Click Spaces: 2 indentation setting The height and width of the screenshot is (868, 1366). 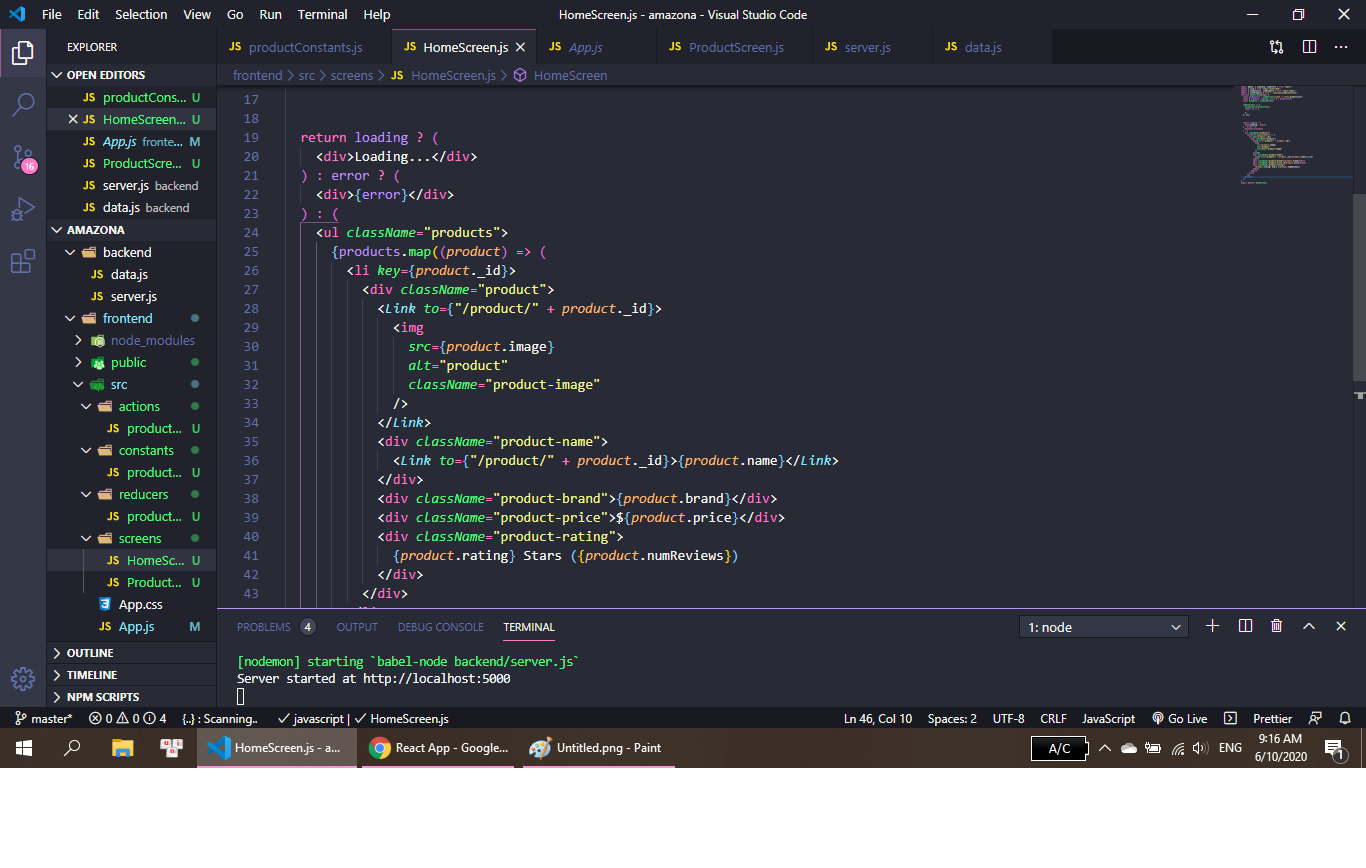click(x=952, y=718)
